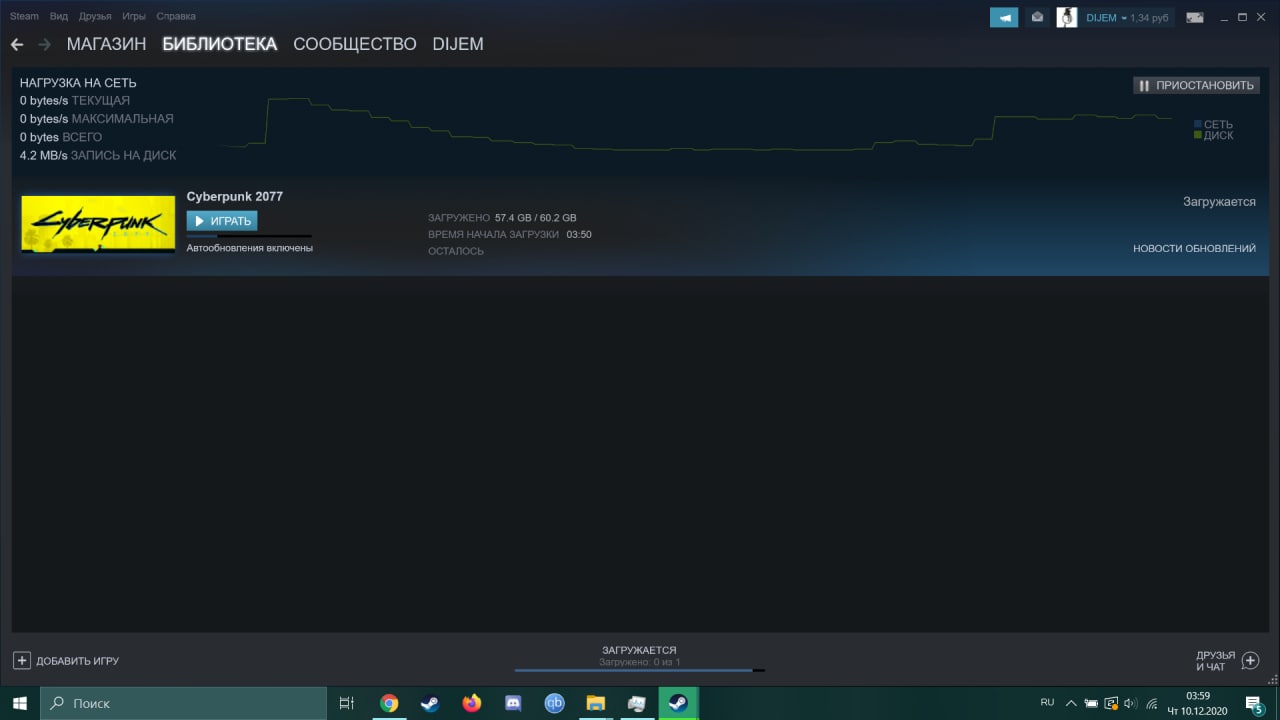Open the Cyberpunk 2077 title link
The image size is (1280, 720).
(234, 196)
